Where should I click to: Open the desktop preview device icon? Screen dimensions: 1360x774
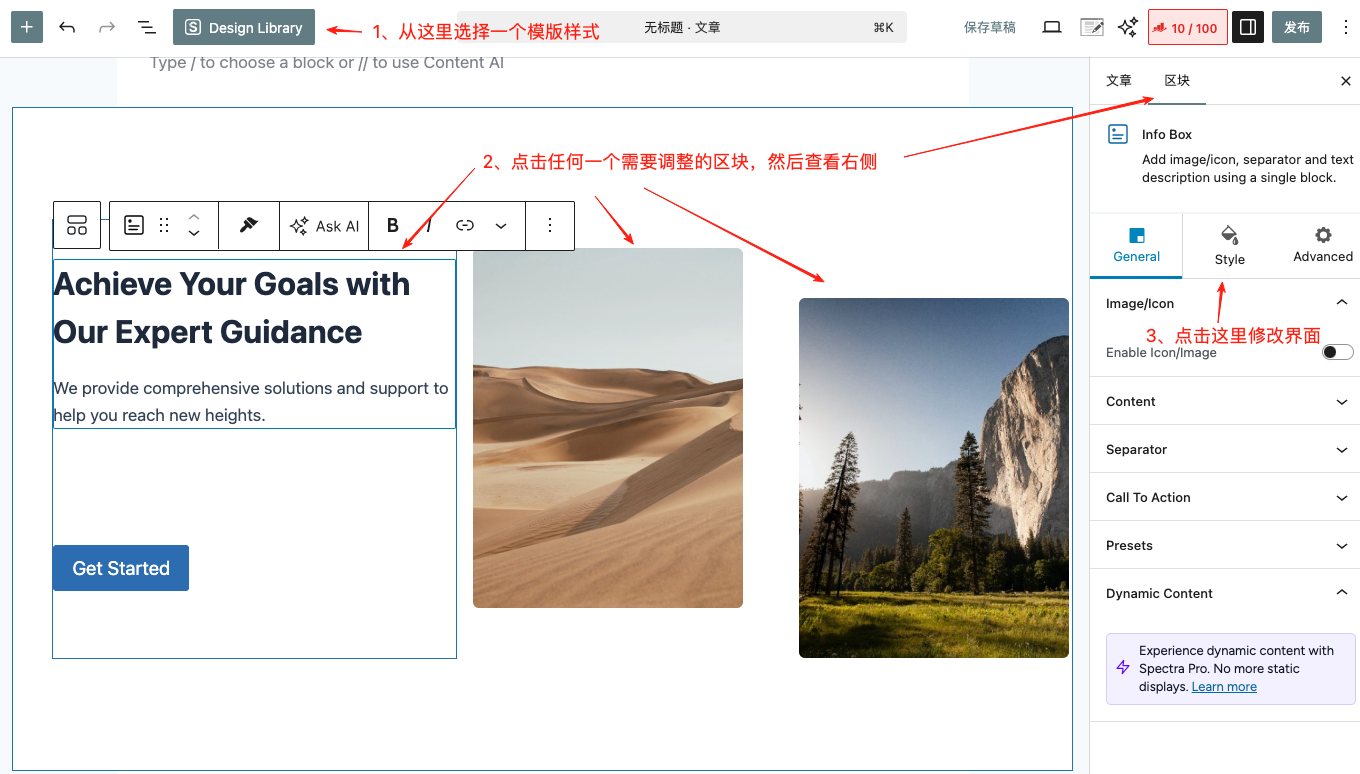pyautogui.click(x=1051, y=27)
